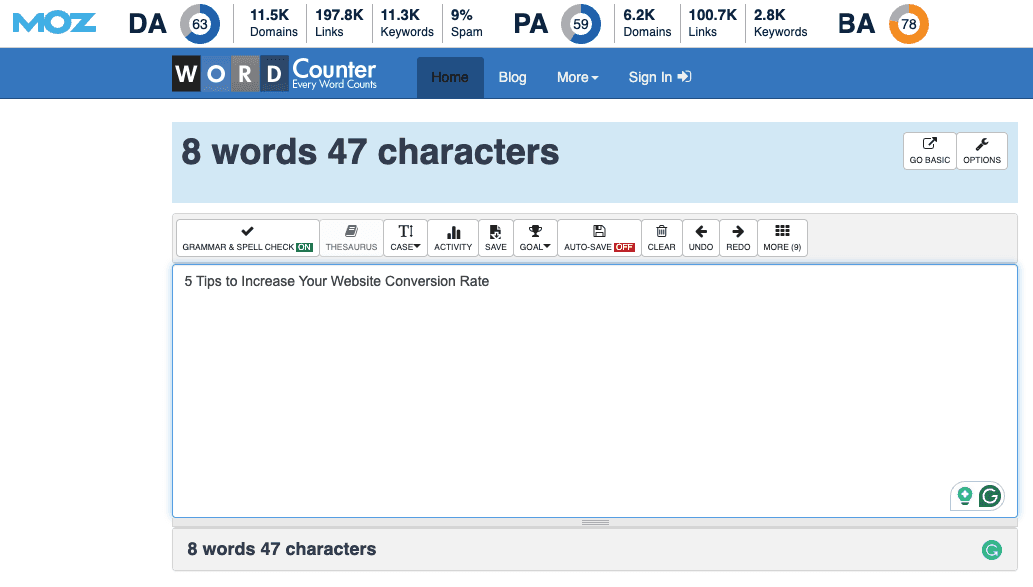
Task: Toggle Grammar & Spell Check off
Action: tap(247, 237)
